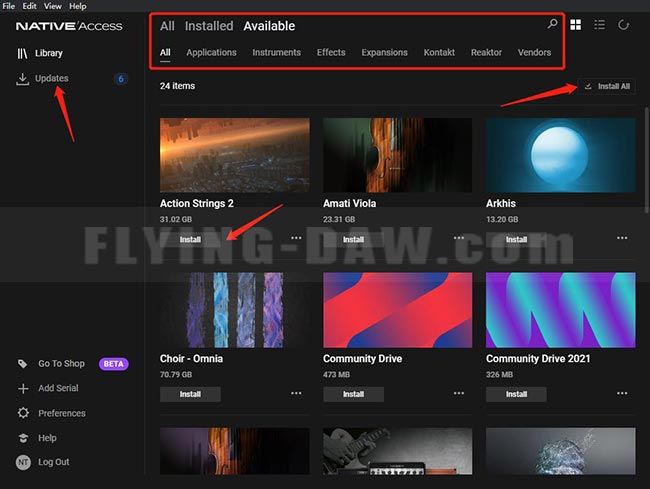Install Action Strings 2
Screen dimensions: 650x489
coord(190,239)
